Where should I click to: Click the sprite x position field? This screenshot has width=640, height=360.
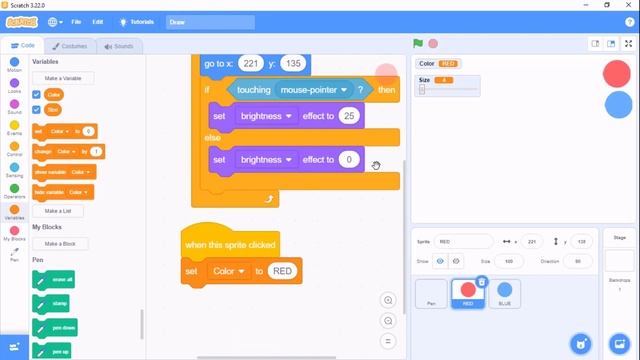coord(531,242)
